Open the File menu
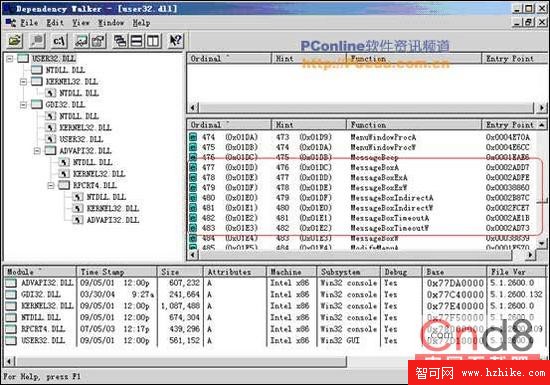The image size is (550, 385). pyautogui.click(x=29, y=23)
